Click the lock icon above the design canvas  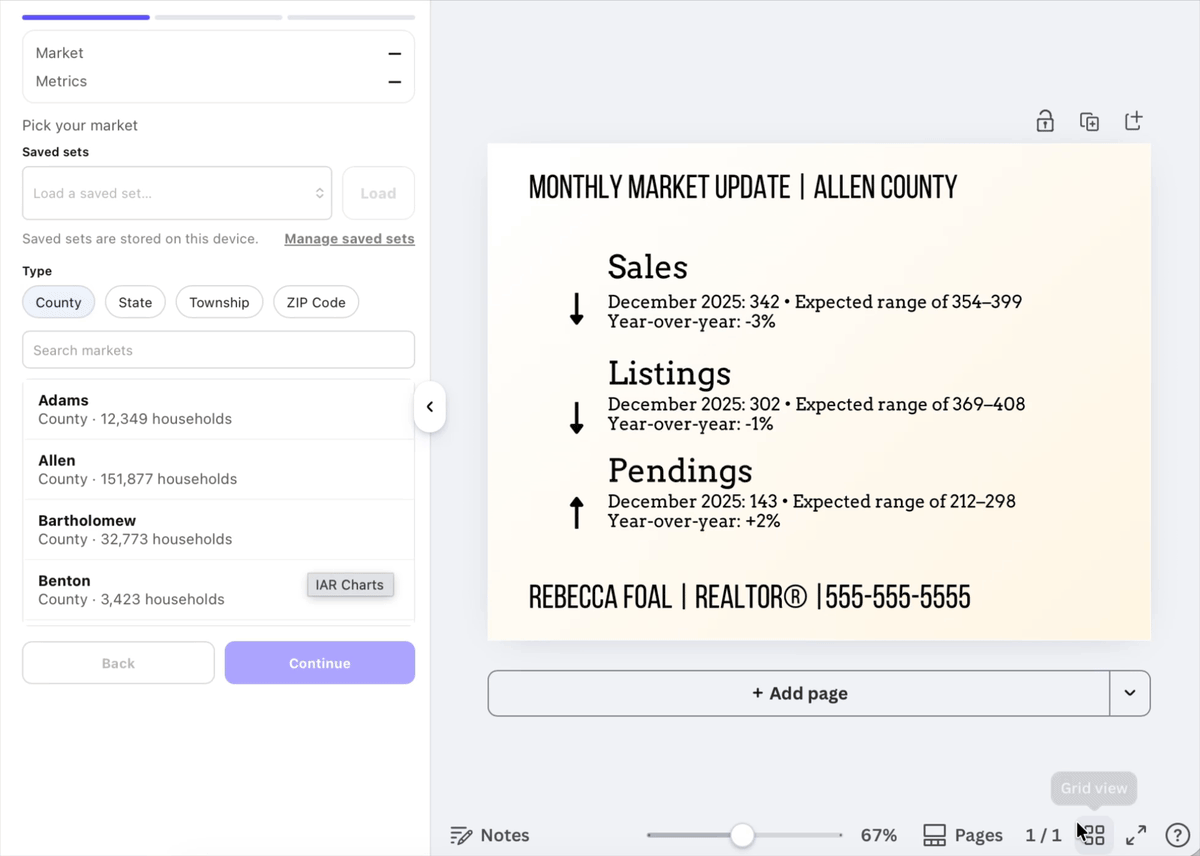[x=1044, y=120]
